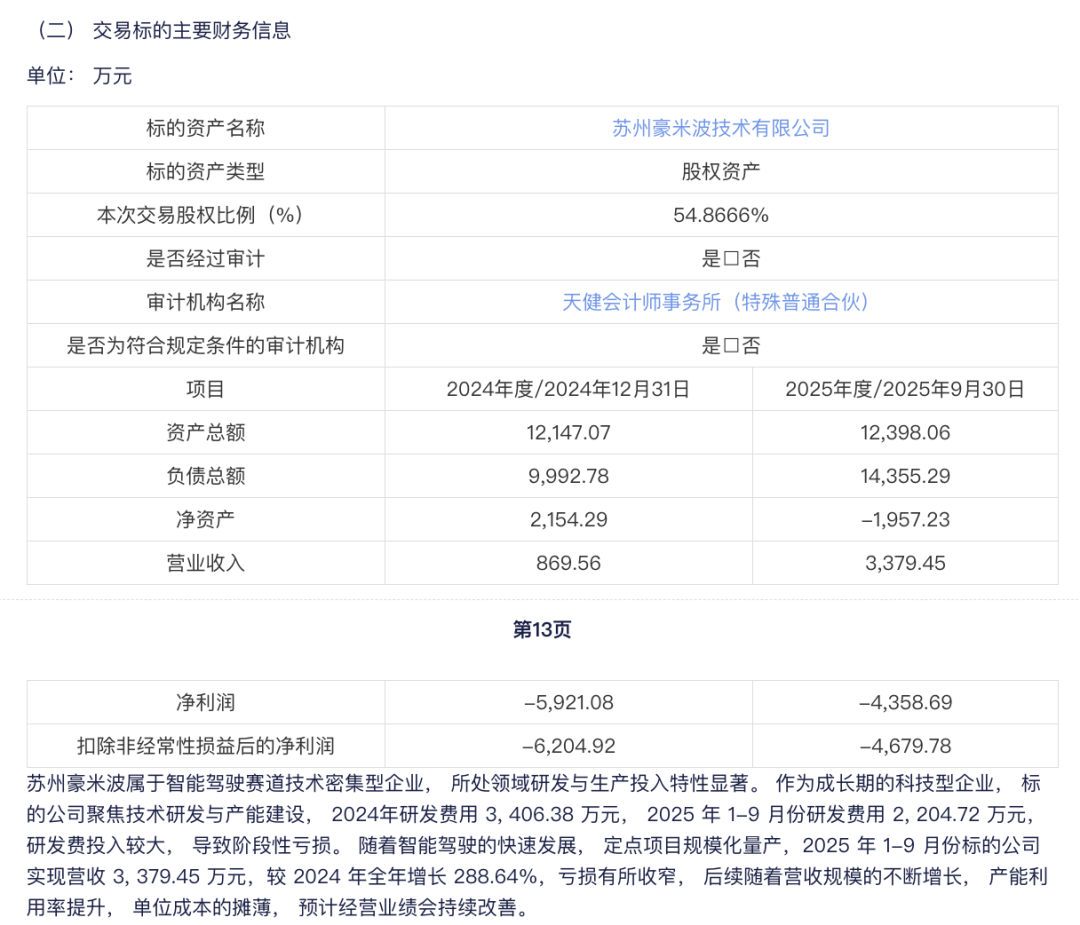Select the 2025年度/2025年9月30日 column header
This screenshot has height=925, width=1080.
point(905,389)
